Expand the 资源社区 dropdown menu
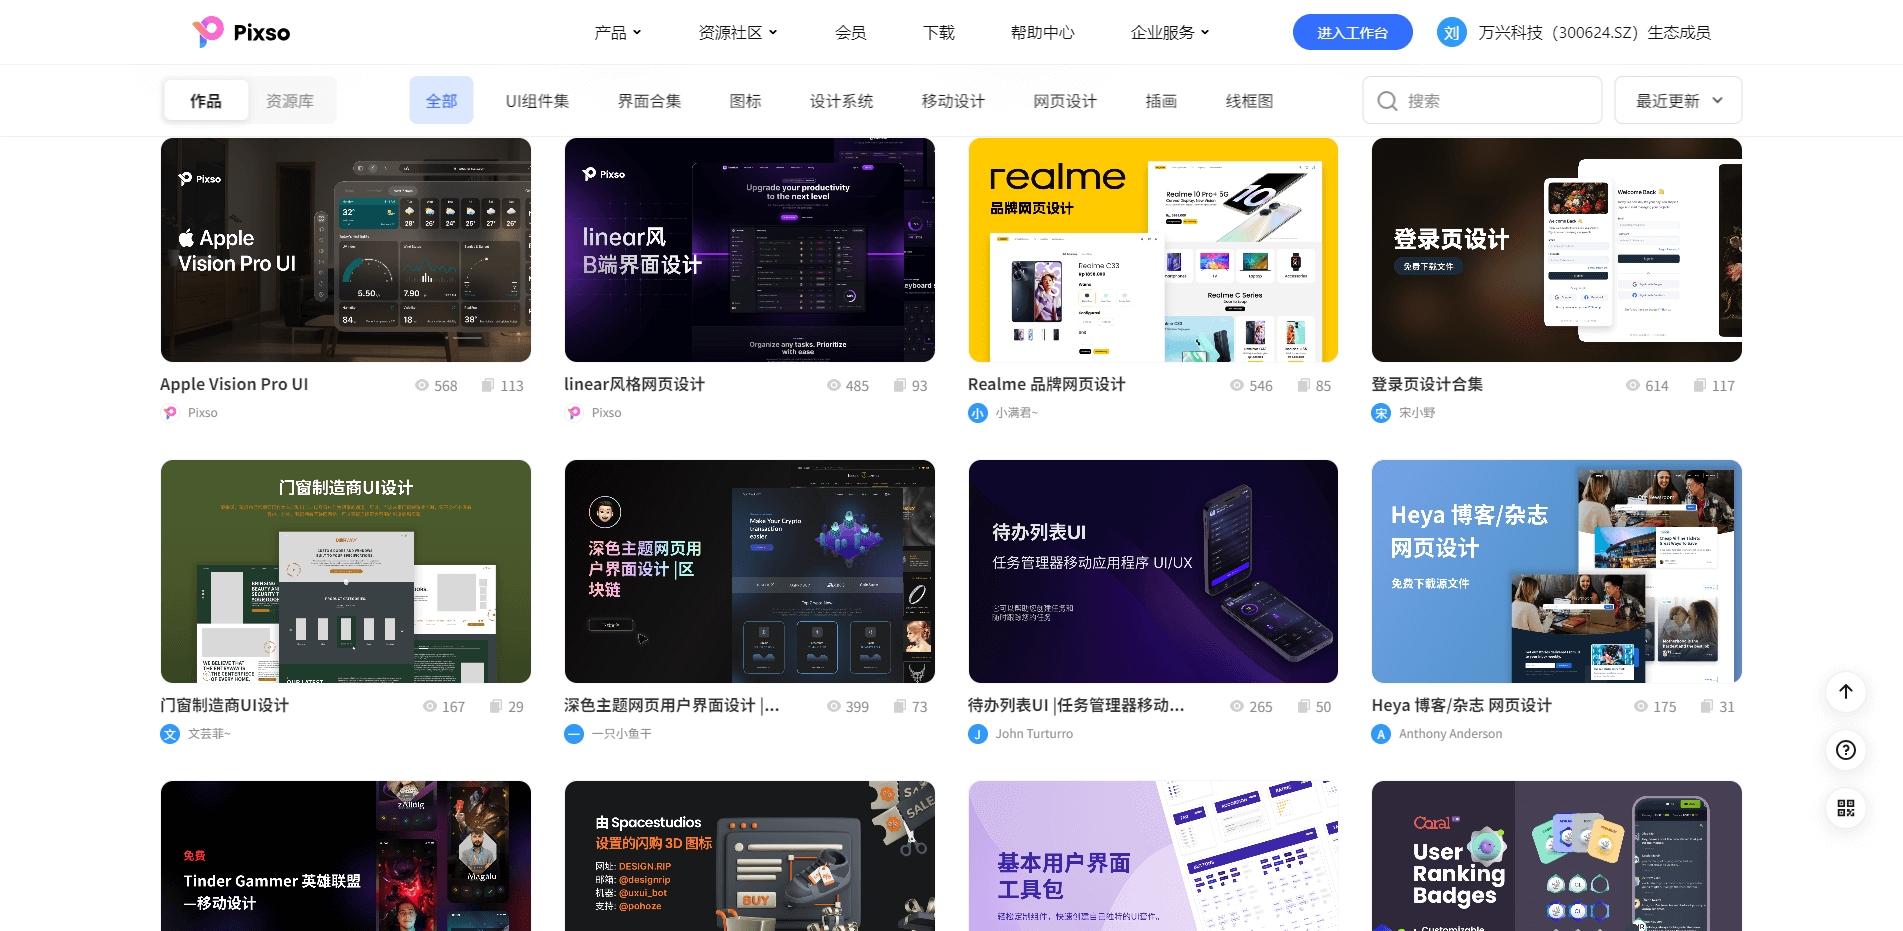The image size is (1903, 931). (x=738, y=32)
